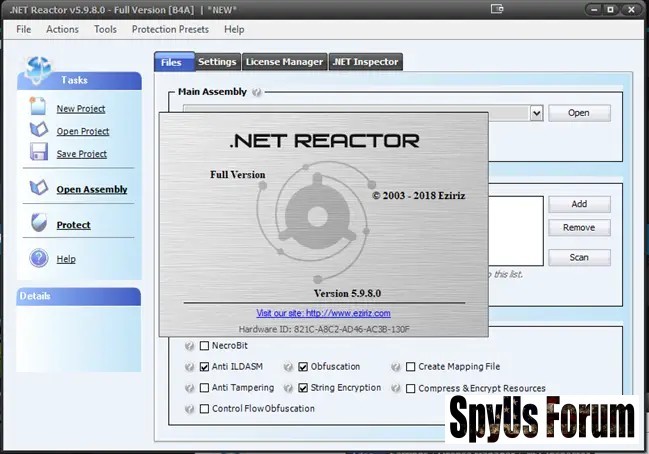Click the Open Project folder icon

[x=38, y=130]
